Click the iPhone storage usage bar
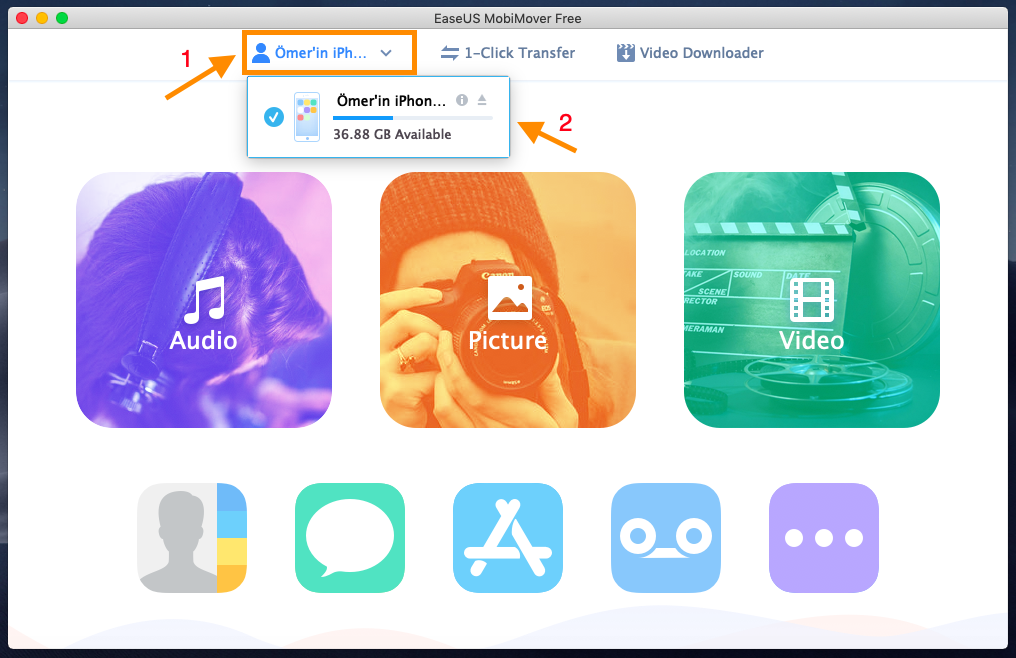 click(412, 118)
